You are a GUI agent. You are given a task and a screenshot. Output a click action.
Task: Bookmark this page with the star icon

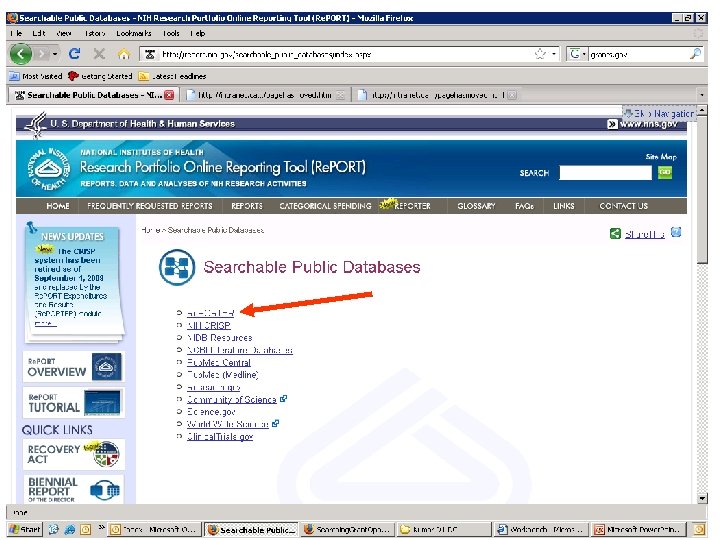tap(540, 54)
